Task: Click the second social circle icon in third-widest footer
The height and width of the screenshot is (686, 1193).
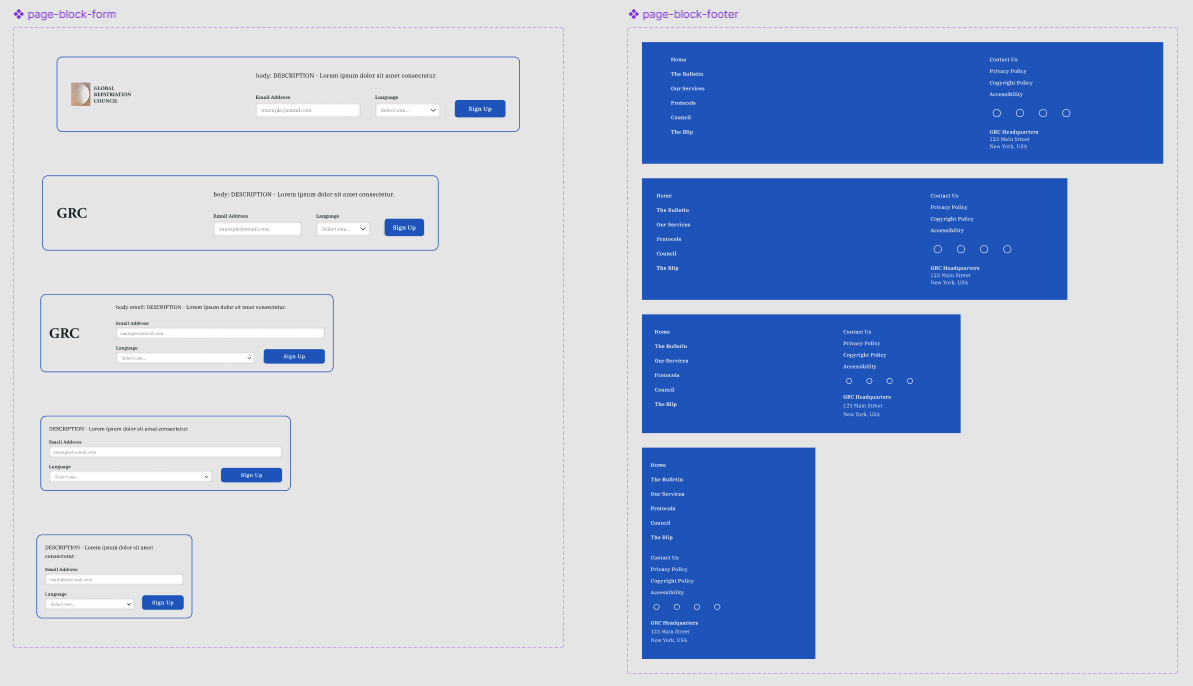Action: [869, 381]
